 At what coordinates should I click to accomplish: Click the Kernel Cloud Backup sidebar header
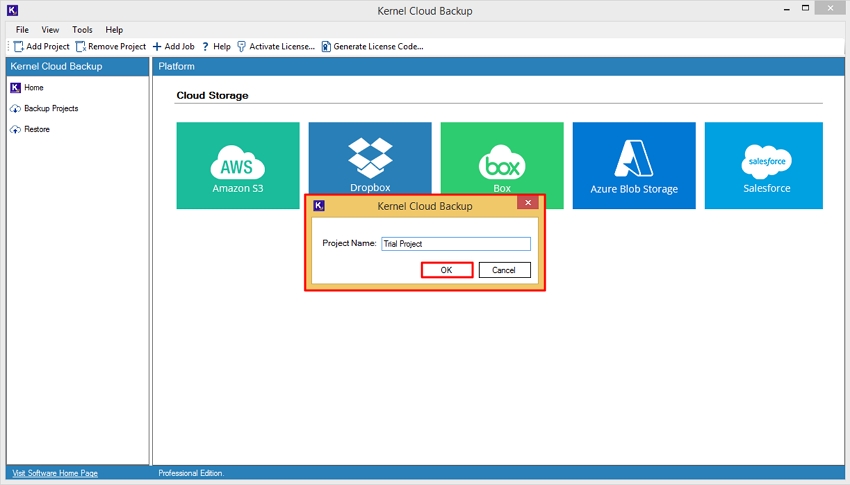(x=78, y=66)
